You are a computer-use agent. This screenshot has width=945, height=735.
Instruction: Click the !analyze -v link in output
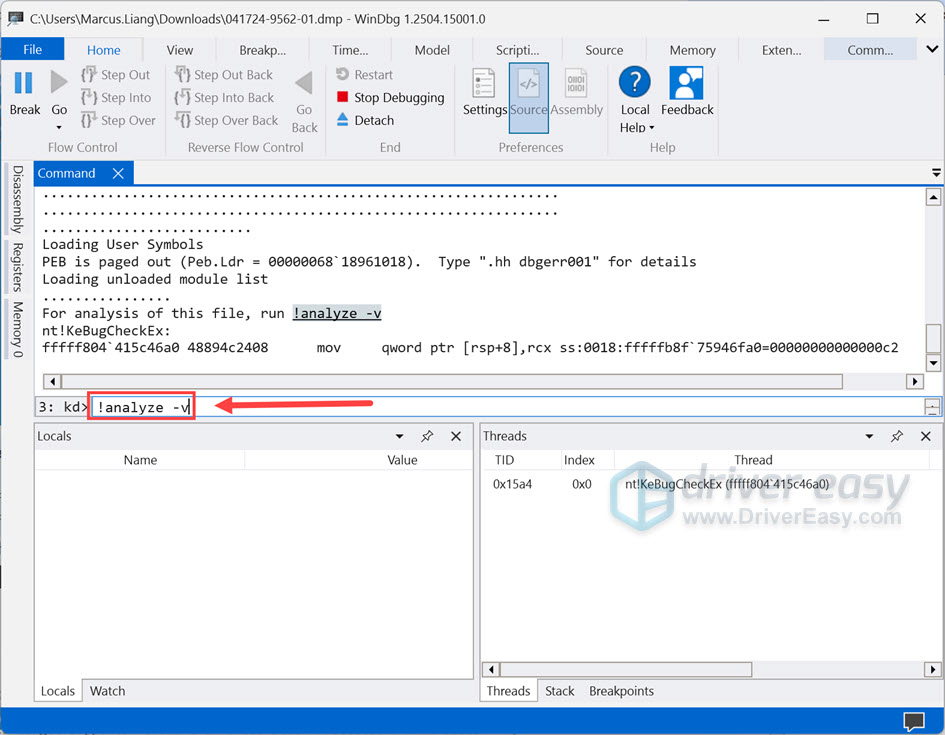pos(337,313)
